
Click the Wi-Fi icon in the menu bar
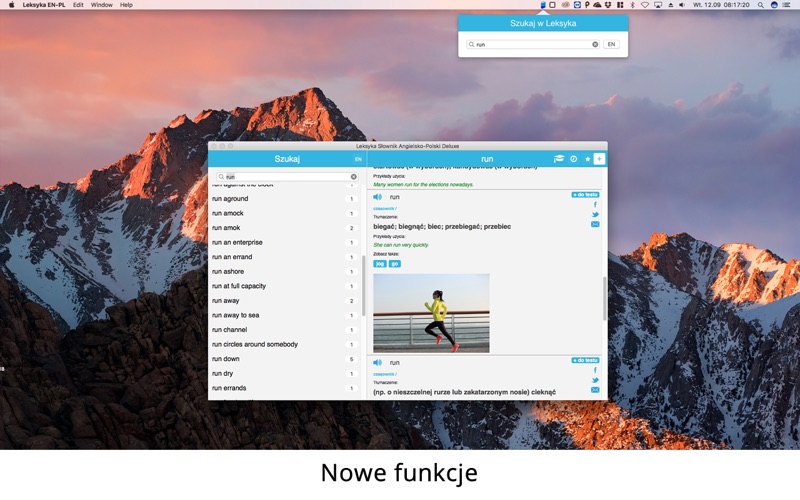pyautogui.click(x=645, y=5)
